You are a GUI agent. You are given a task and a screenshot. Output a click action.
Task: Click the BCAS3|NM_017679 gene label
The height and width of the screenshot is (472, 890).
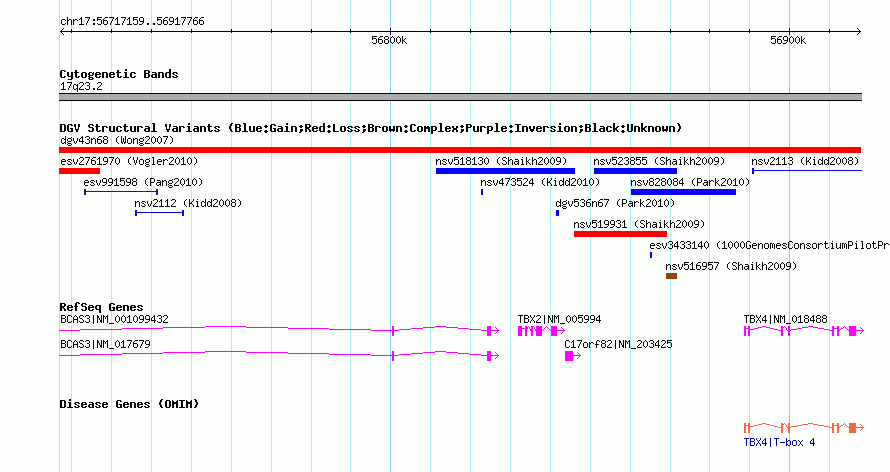106,344
